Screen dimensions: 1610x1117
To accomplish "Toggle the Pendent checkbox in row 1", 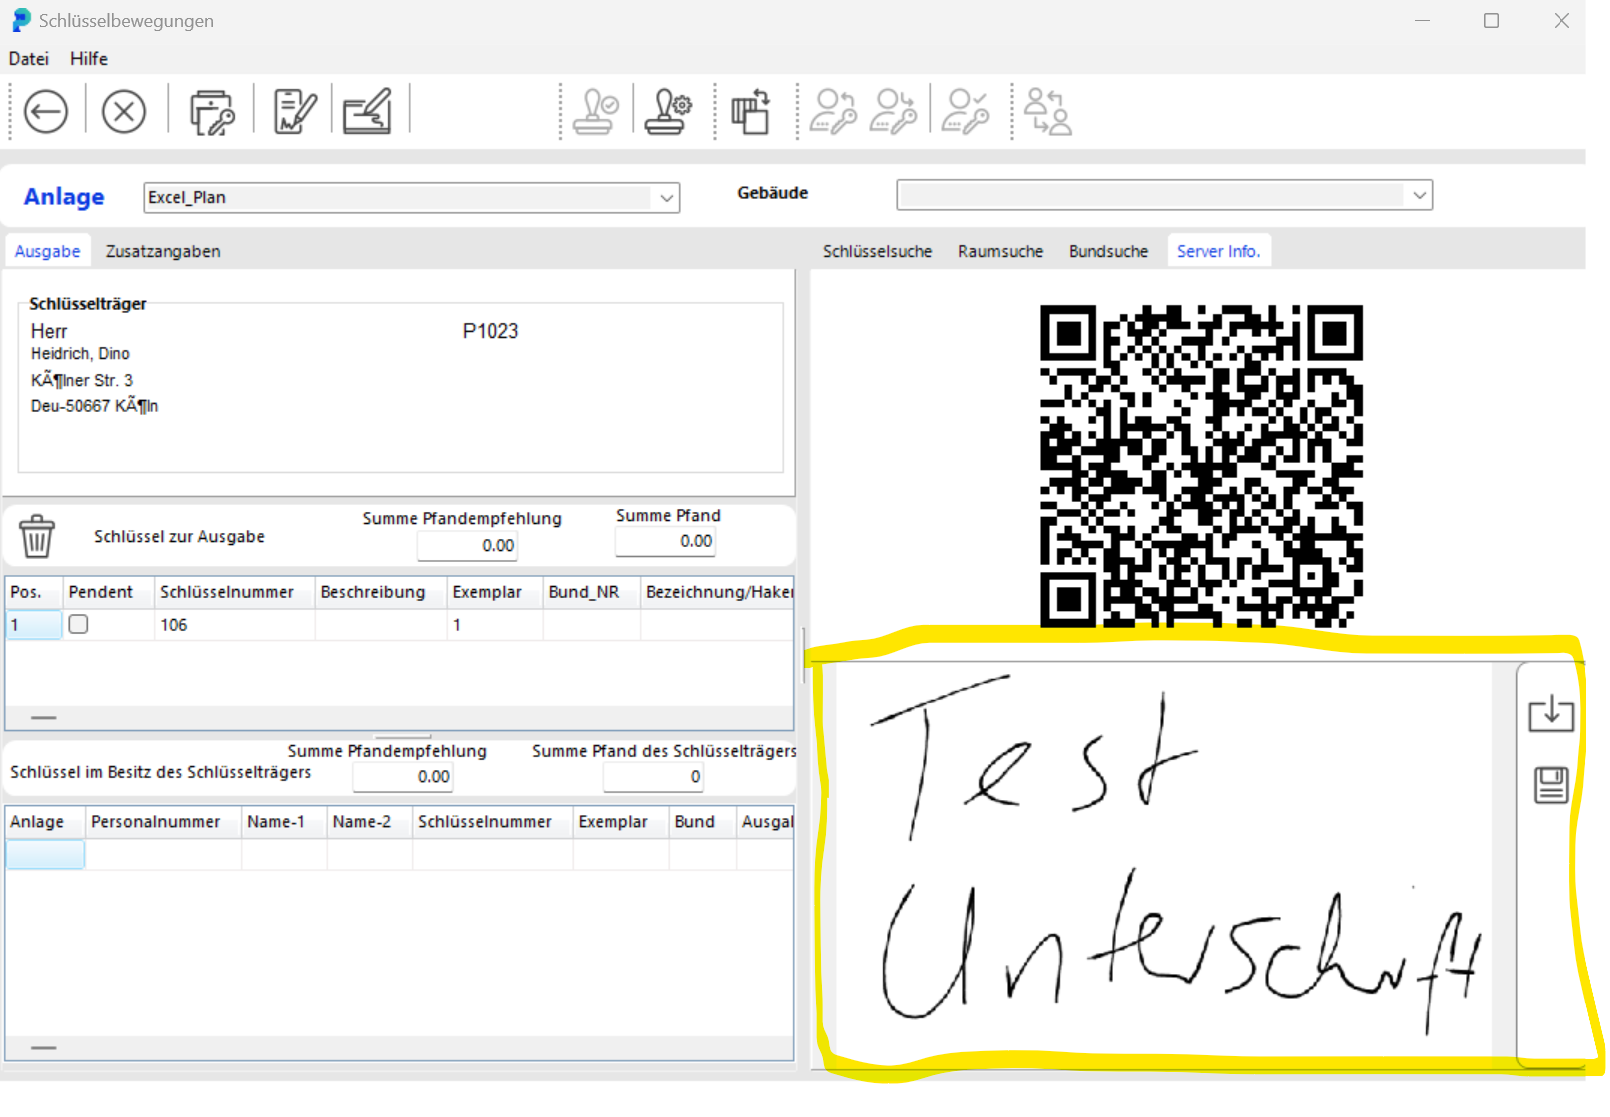I will 78,624.
